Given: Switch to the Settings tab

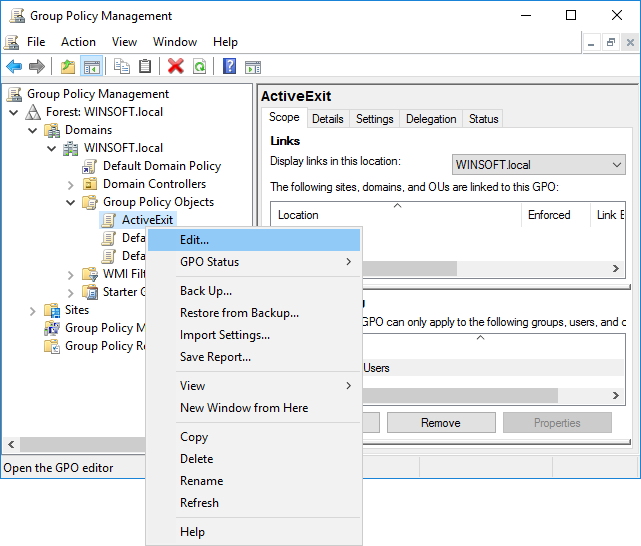Looking at the screenshot, I should click(x=374, y=119).
